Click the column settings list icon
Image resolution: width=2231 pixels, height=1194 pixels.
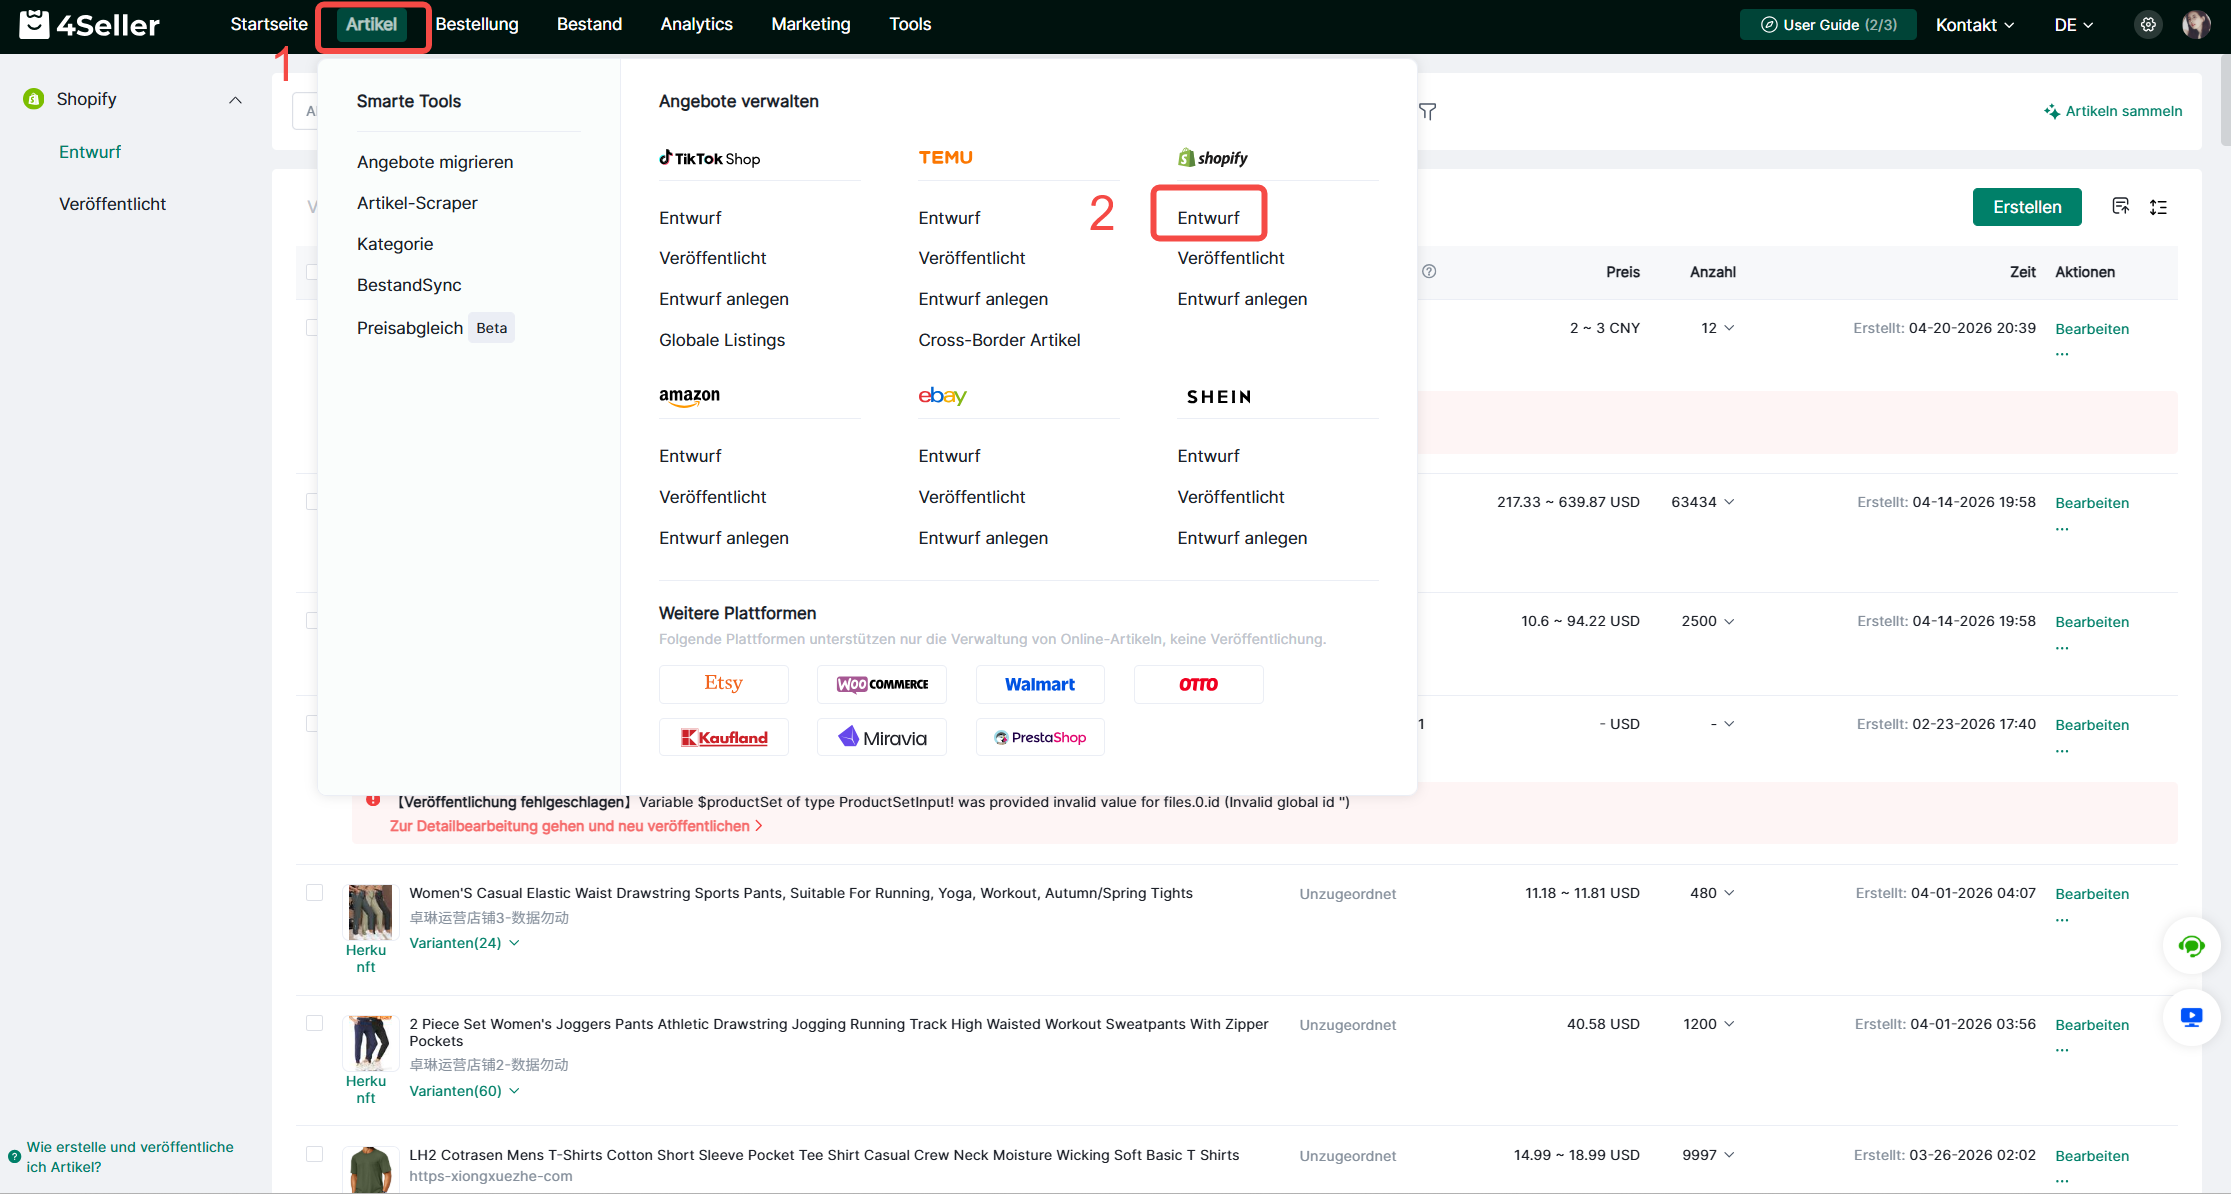2159,207
